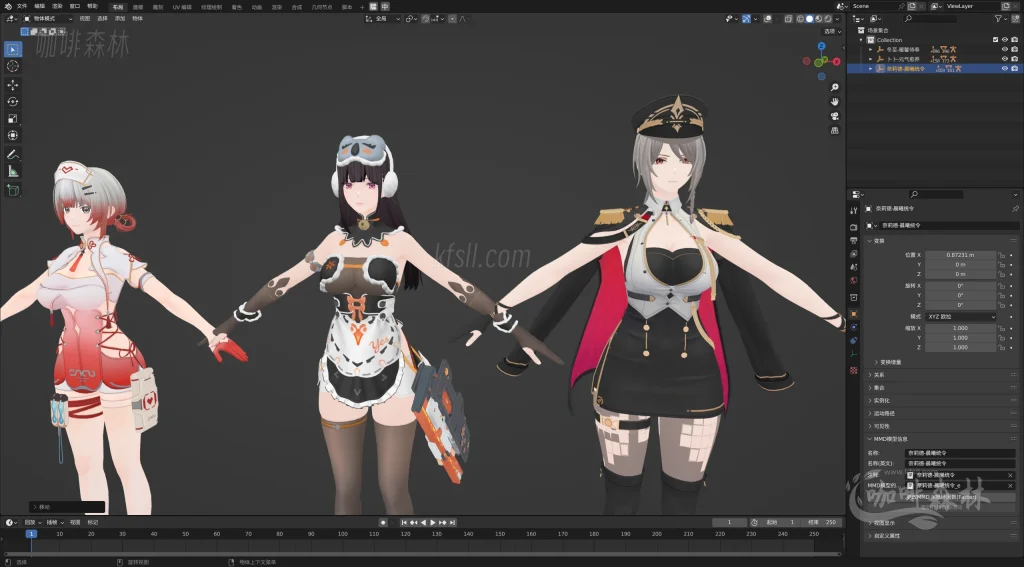
Task: Open the transform orientation global dropdown
Action: pos(383,19)
